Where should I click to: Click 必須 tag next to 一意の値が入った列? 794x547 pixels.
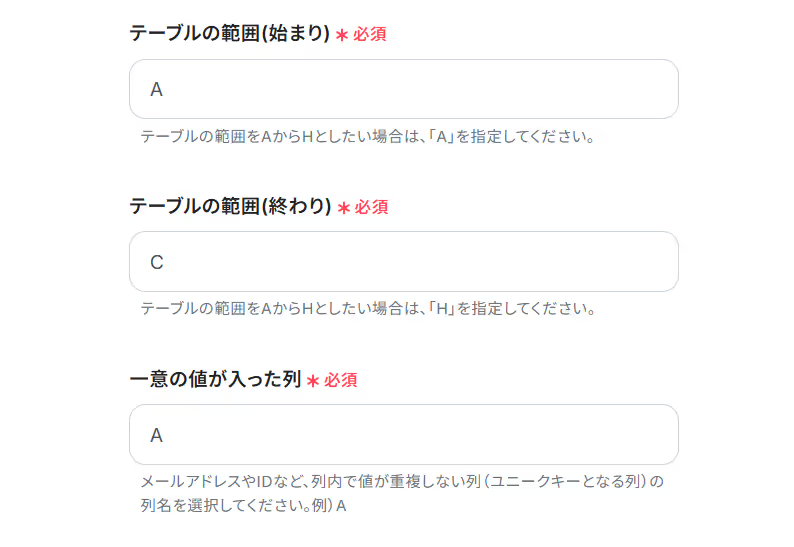point(341,380)
